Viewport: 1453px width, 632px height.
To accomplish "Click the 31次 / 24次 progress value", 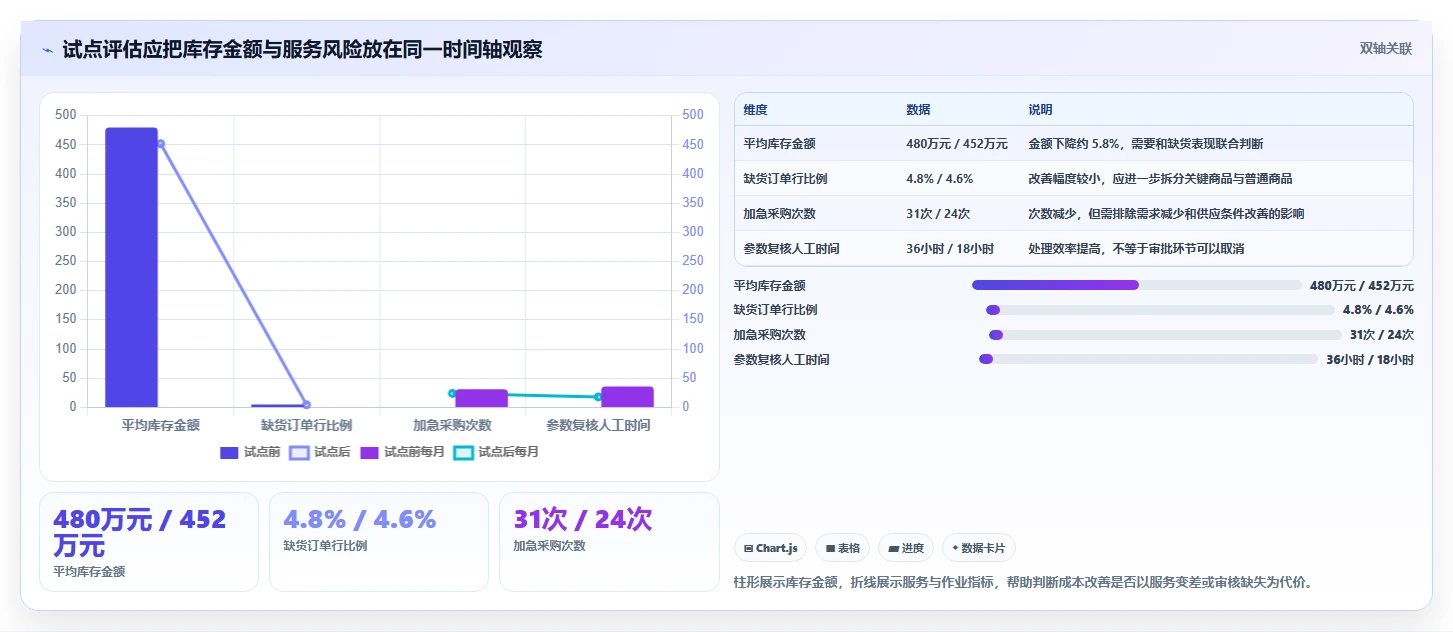I will point(1382,335).
